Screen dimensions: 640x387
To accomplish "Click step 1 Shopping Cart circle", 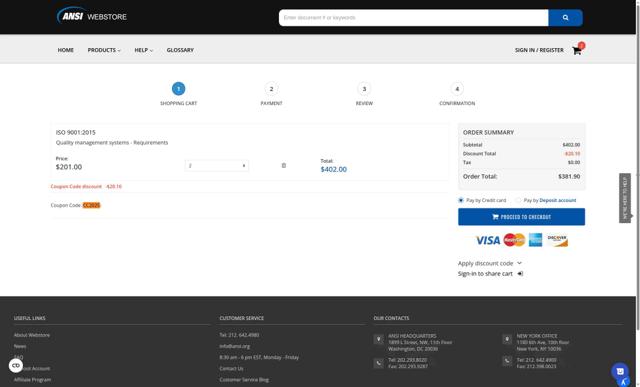I will (x=178, y=89).
